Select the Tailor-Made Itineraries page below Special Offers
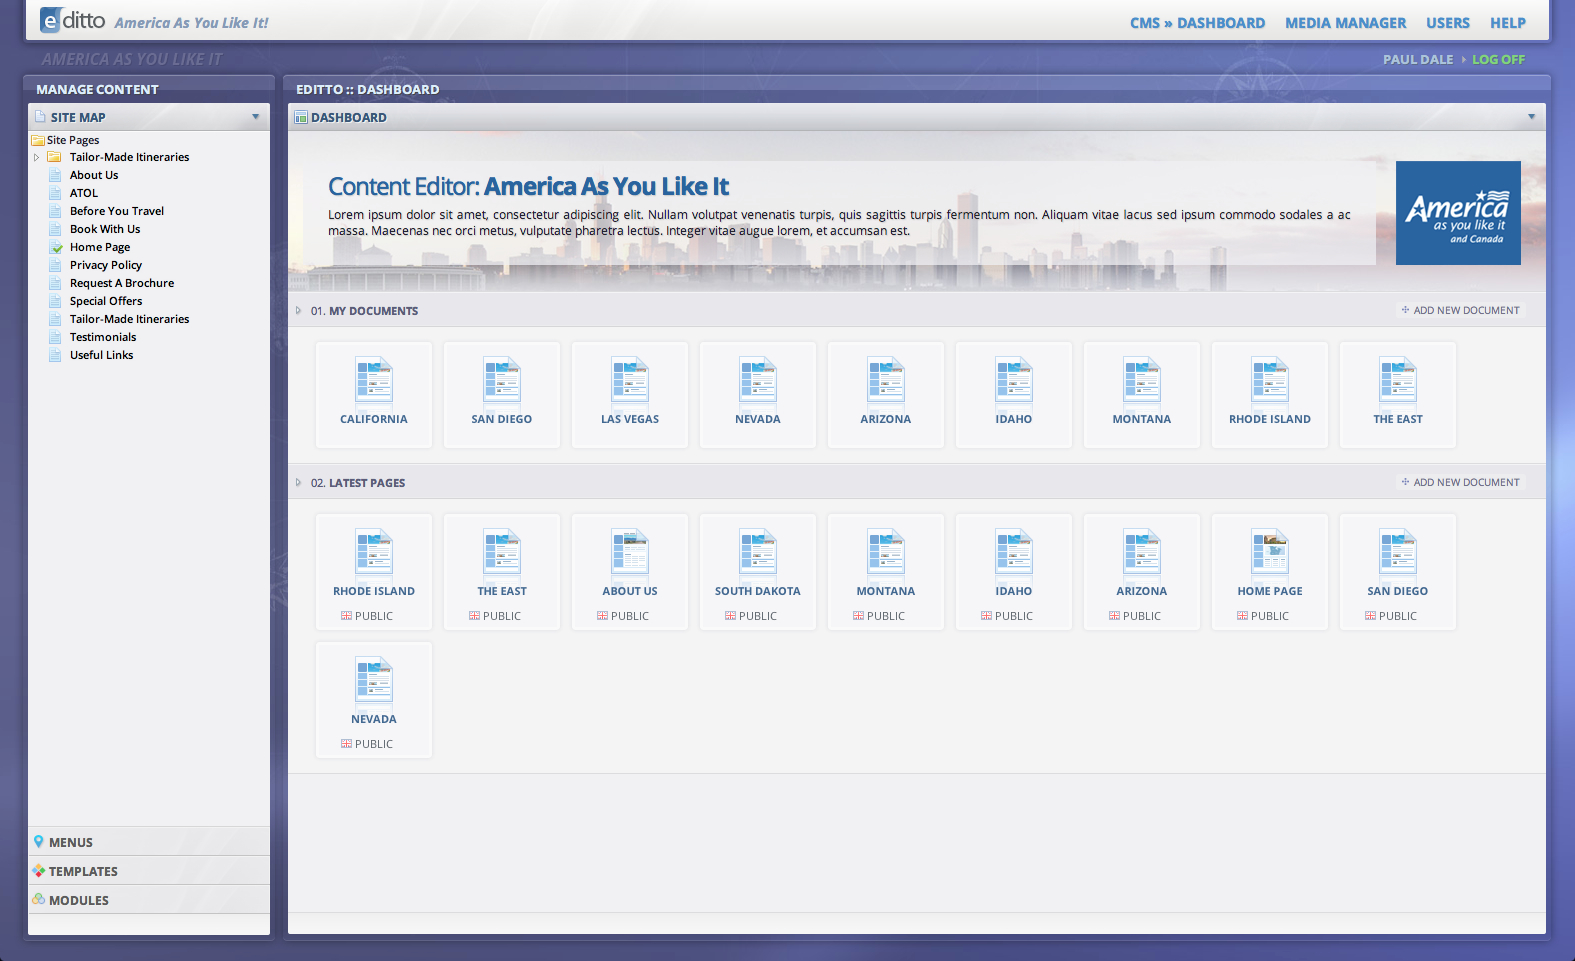 (129, 319)
